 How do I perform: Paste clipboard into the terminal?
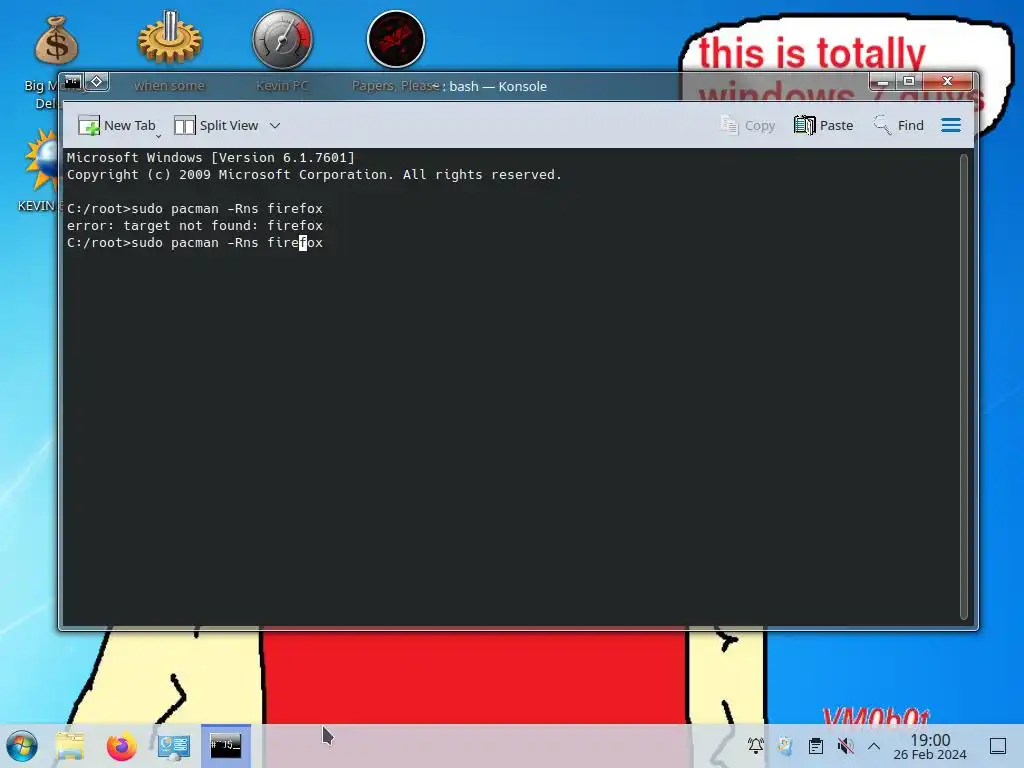[824, 125]
